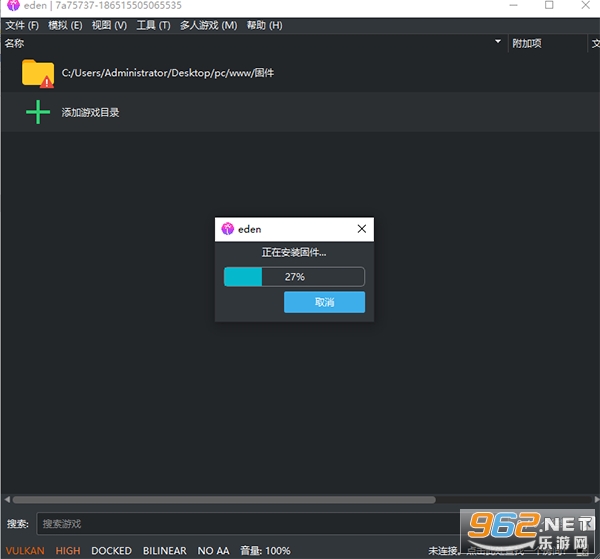Click the eden main window logo icon
Viewport: 600px width, 559px height.
pyautogui.click(x=13, y=5)
